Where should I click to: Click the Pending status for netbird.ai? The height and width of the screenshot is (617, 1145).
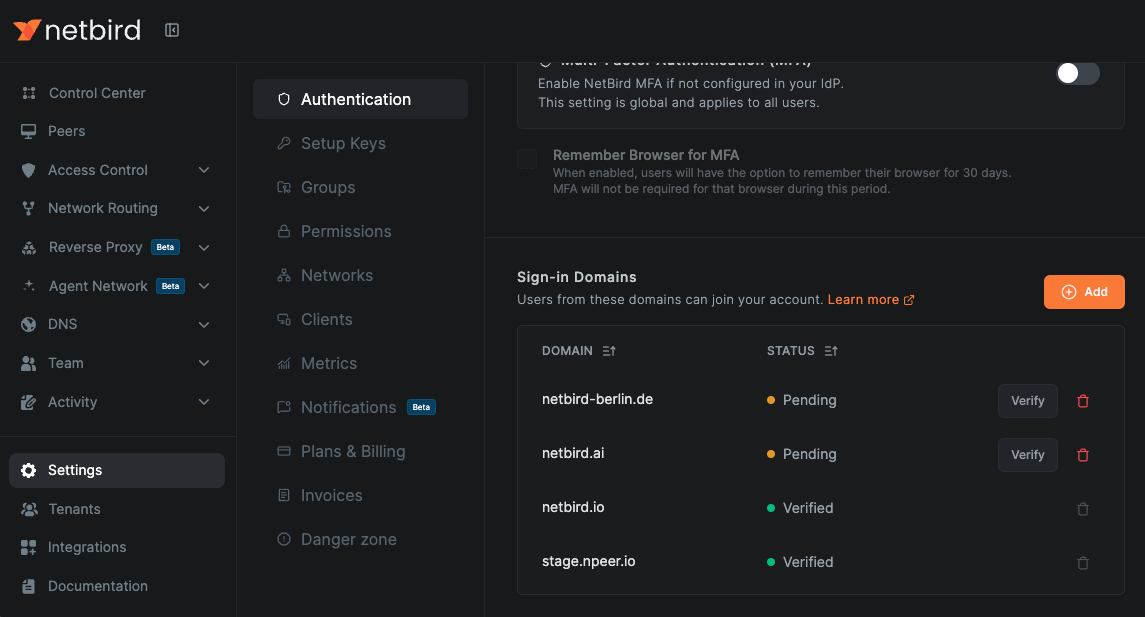point(801,454)
